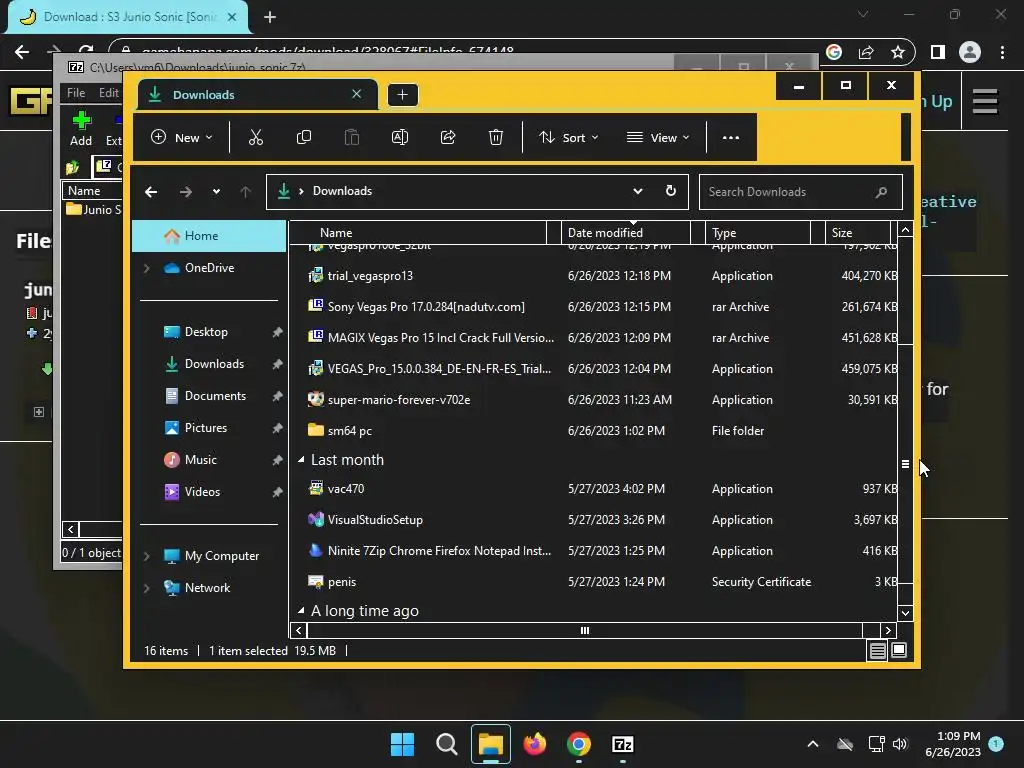Click the volume speaker tray icon
Screen dimensions: 1024x768
900,744
